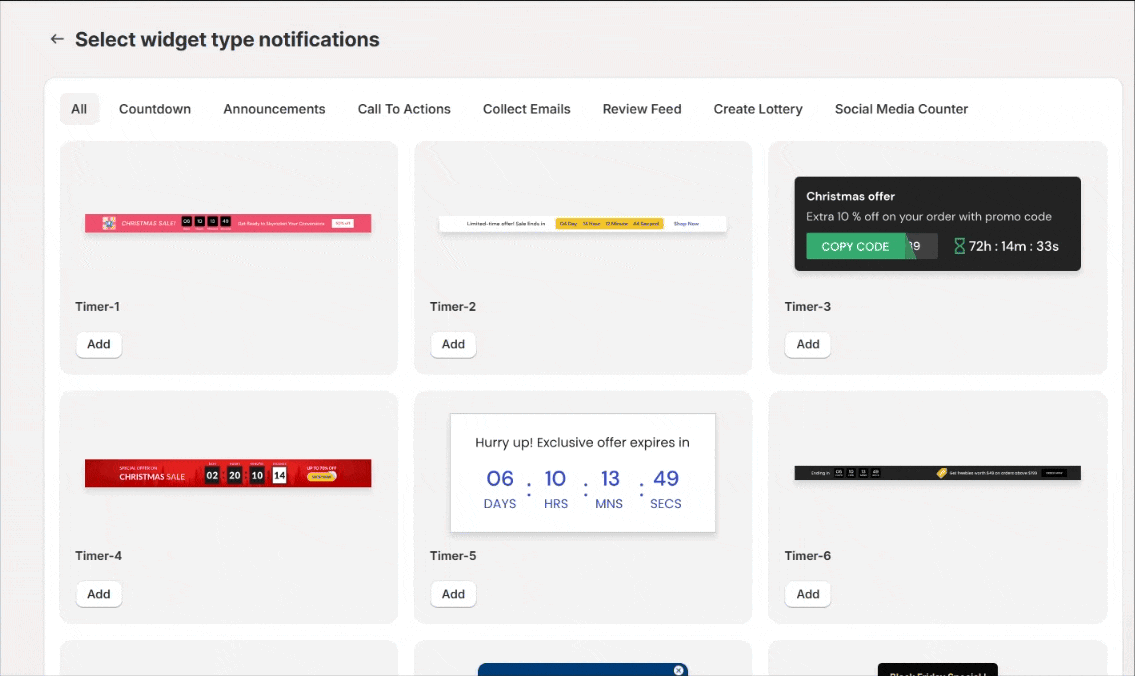1135x676 pixels.
Task: Select the Collect Emails tab
Action: (526, 109)
